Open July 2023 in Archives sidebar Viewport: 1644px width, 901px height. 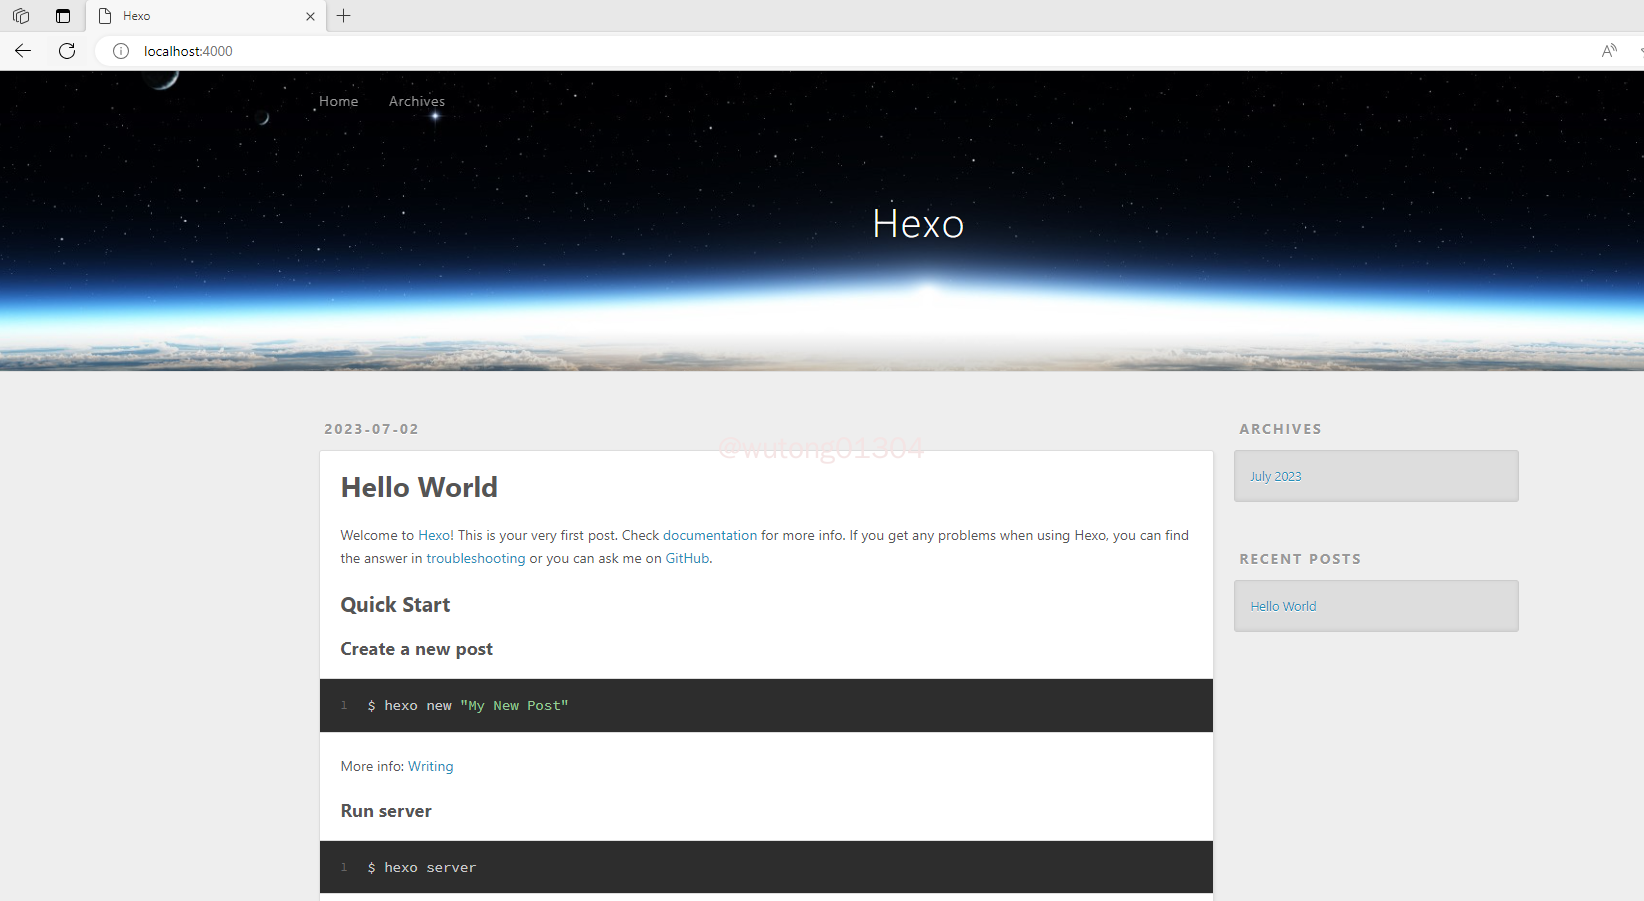1275,476
